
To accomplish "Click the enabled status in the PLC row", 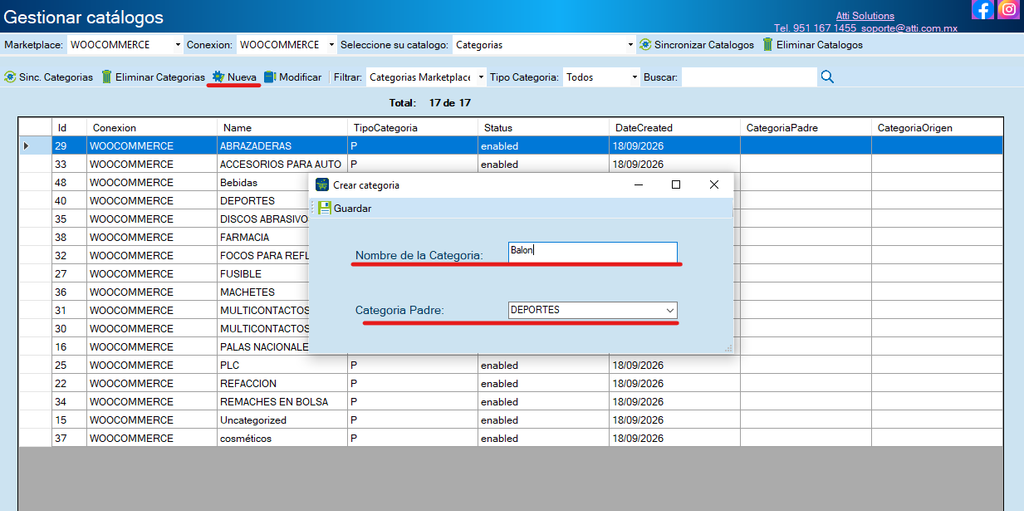I will point(543,365).
